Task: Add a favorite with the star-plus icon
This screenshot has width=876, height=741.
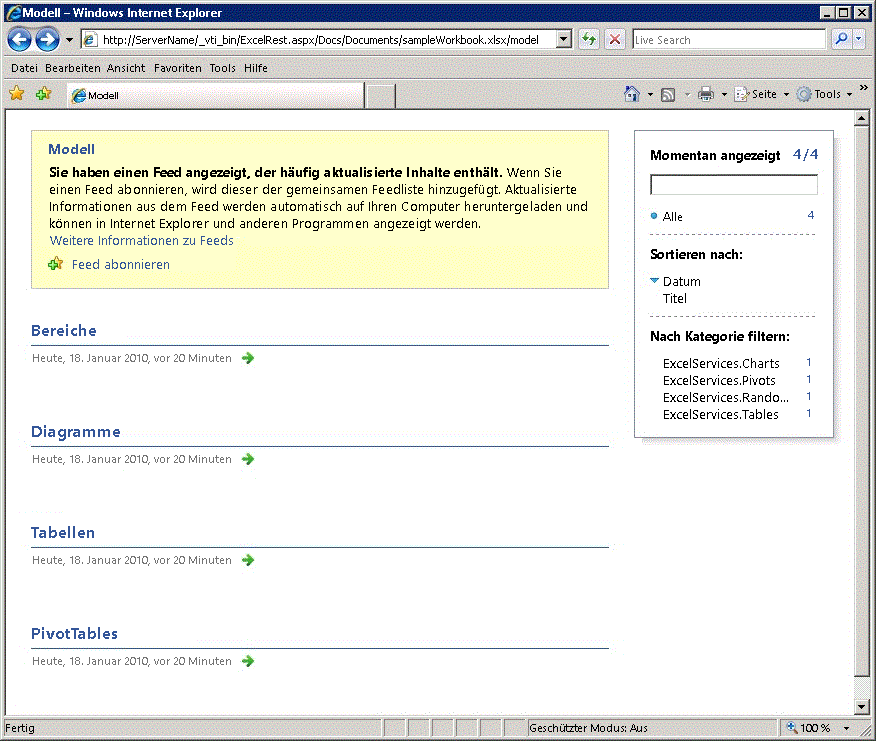Action: point(42,93)
